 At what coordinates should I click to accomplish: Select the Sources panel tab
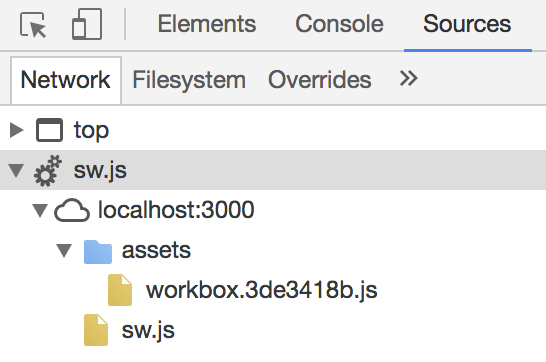click(x=467, y=24)
